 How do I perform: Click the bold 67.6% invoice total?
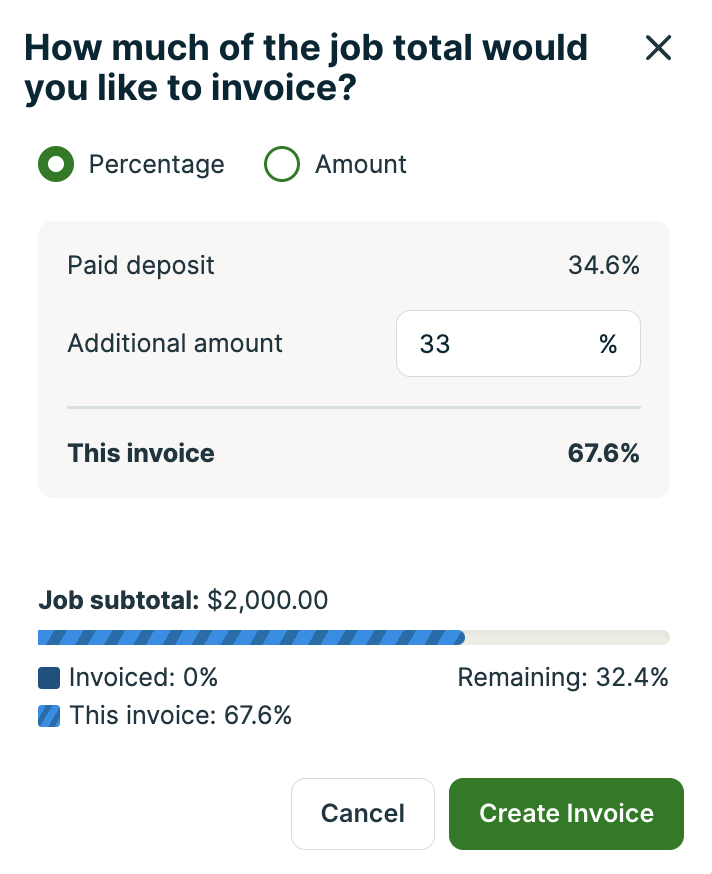tap(603, 453)
